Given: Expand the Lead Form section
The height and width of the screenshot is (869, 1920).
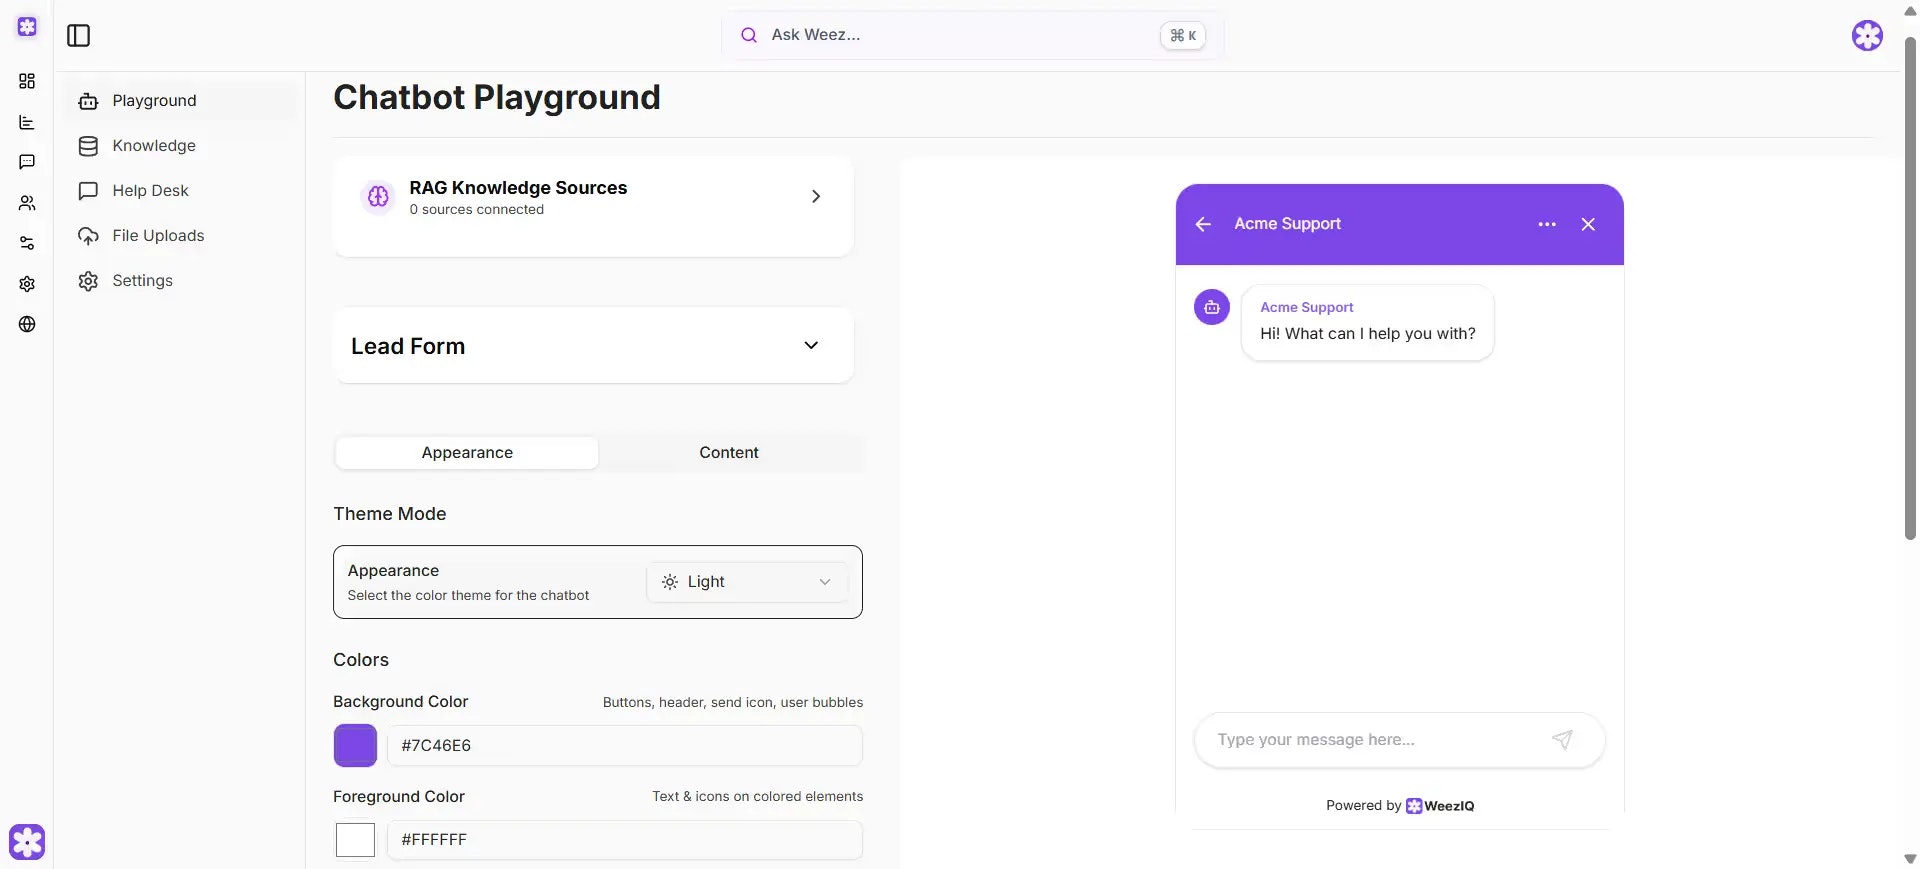Looking at the screenshot, I should tap(811, 346).
